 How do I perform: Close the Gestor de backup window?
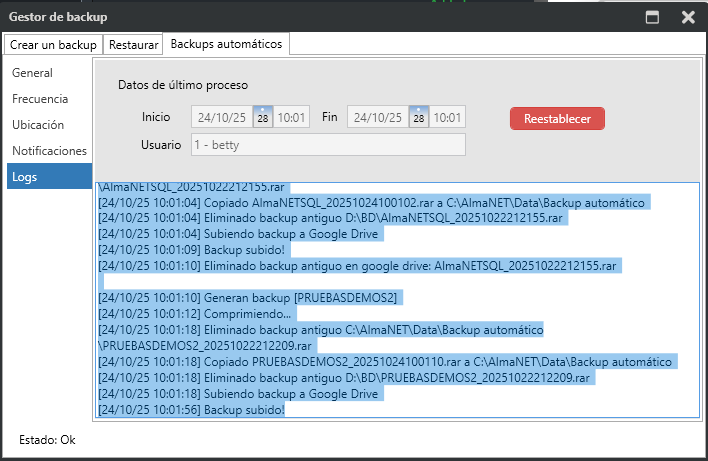(688, 17)
